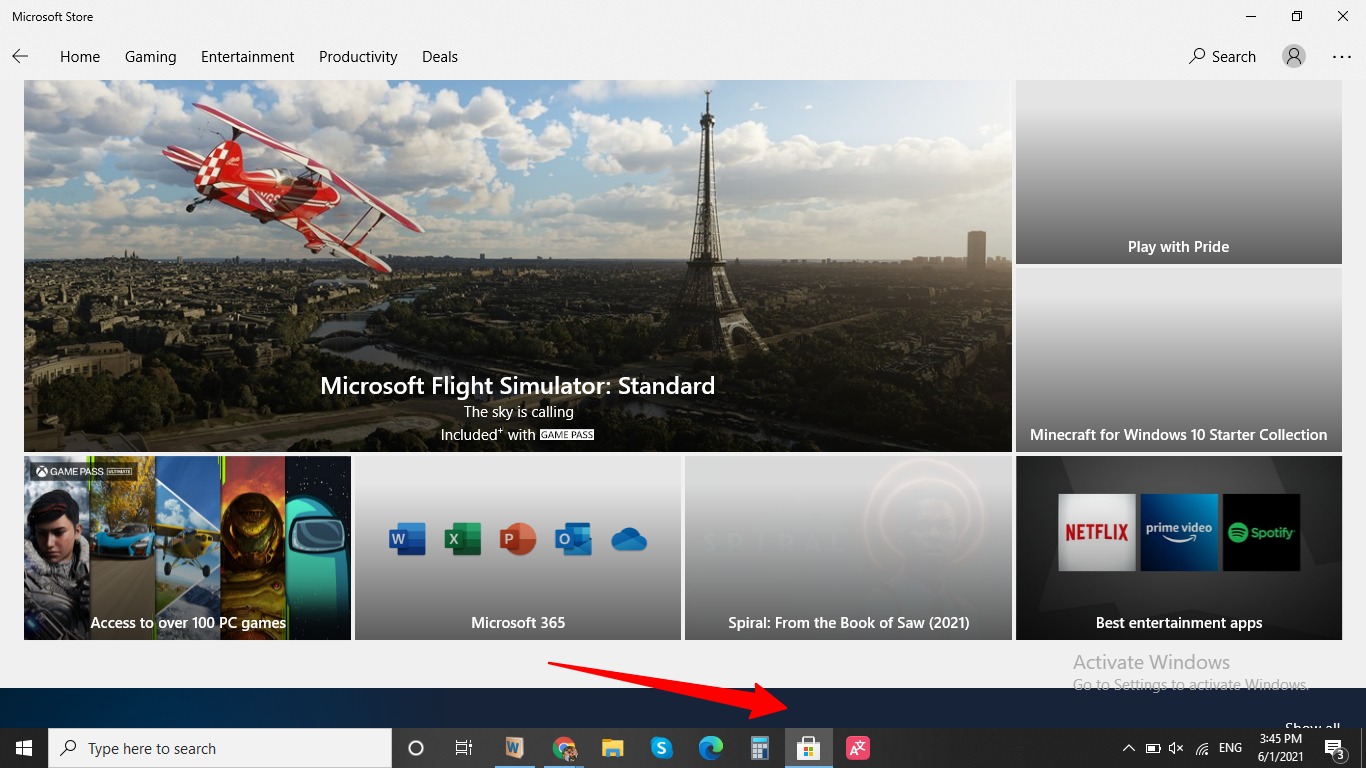This screenshot has width=1366, height=768.
Task: Click the Type here to search box
Action: (220, 748)
